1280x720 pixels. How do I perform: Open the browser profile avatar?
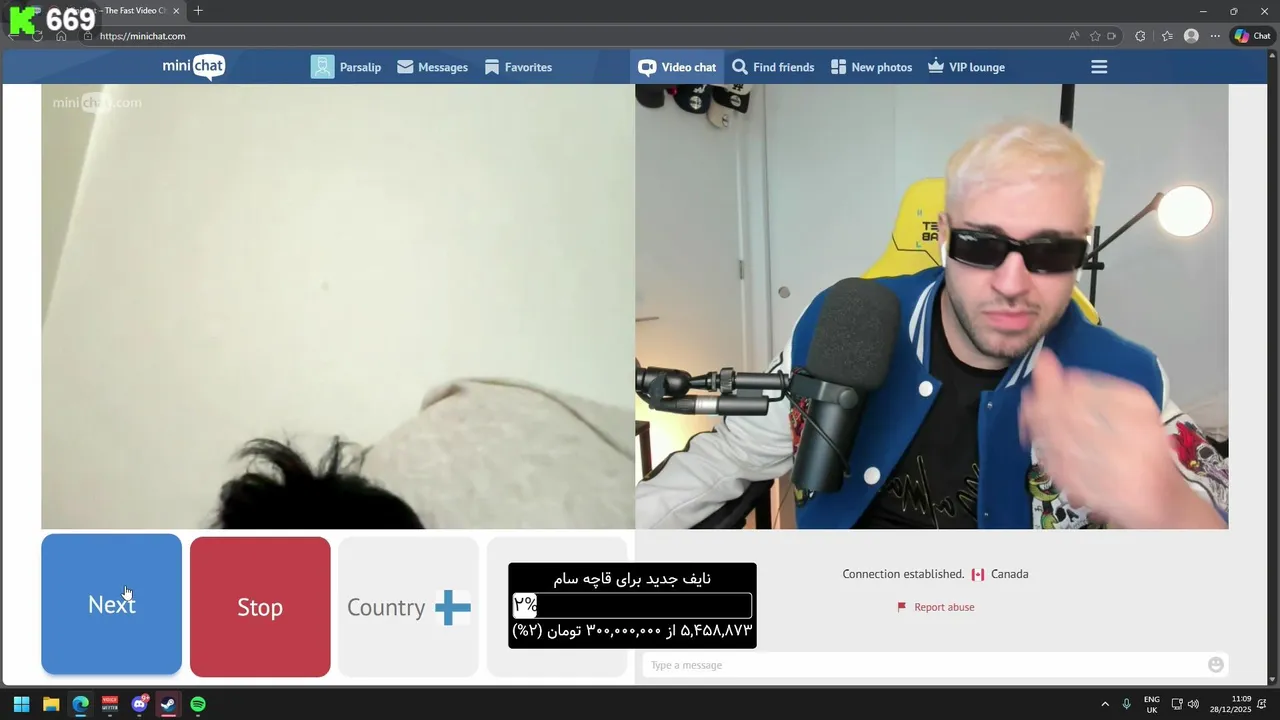(1191, 36)
